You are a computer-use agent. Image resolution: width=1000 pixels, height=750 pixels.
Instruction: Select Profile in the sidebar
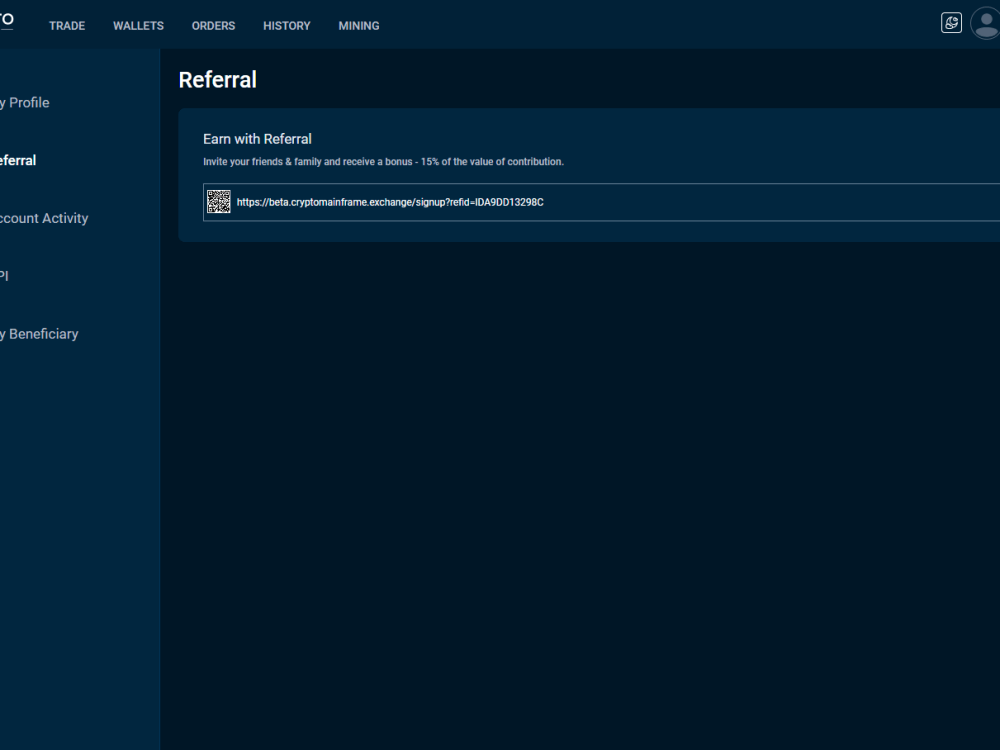25,103
